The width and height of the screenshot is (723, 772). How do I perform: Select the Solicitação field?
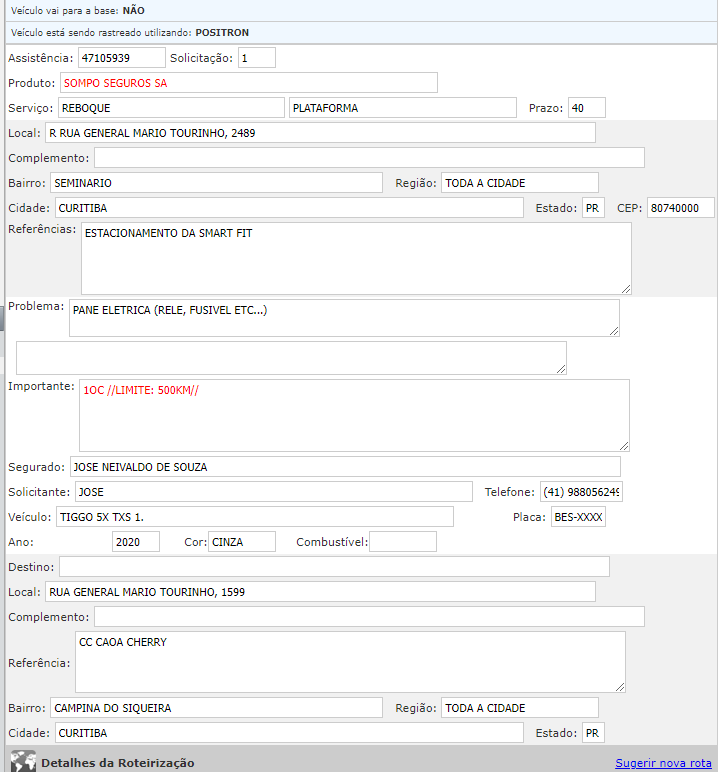click(256, 58)
